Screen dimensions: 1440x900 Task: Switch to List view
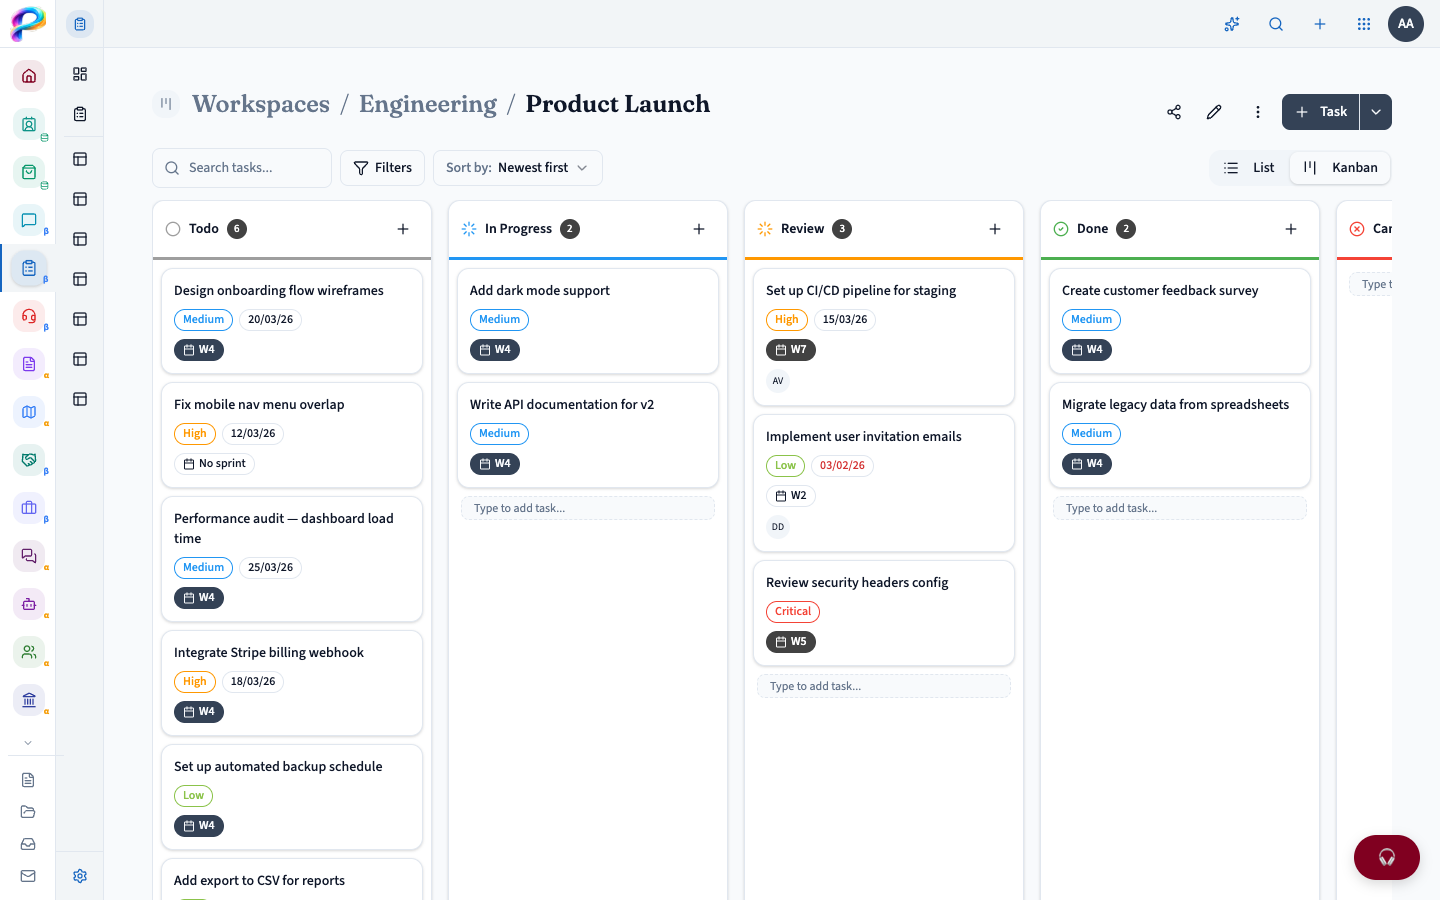[x=1249, y=167]
